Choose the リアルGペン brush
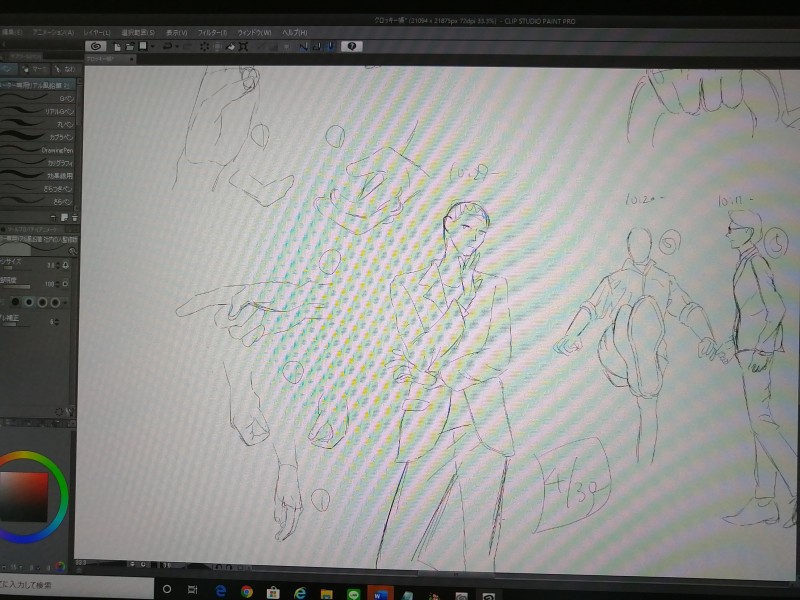 [38, 111]
